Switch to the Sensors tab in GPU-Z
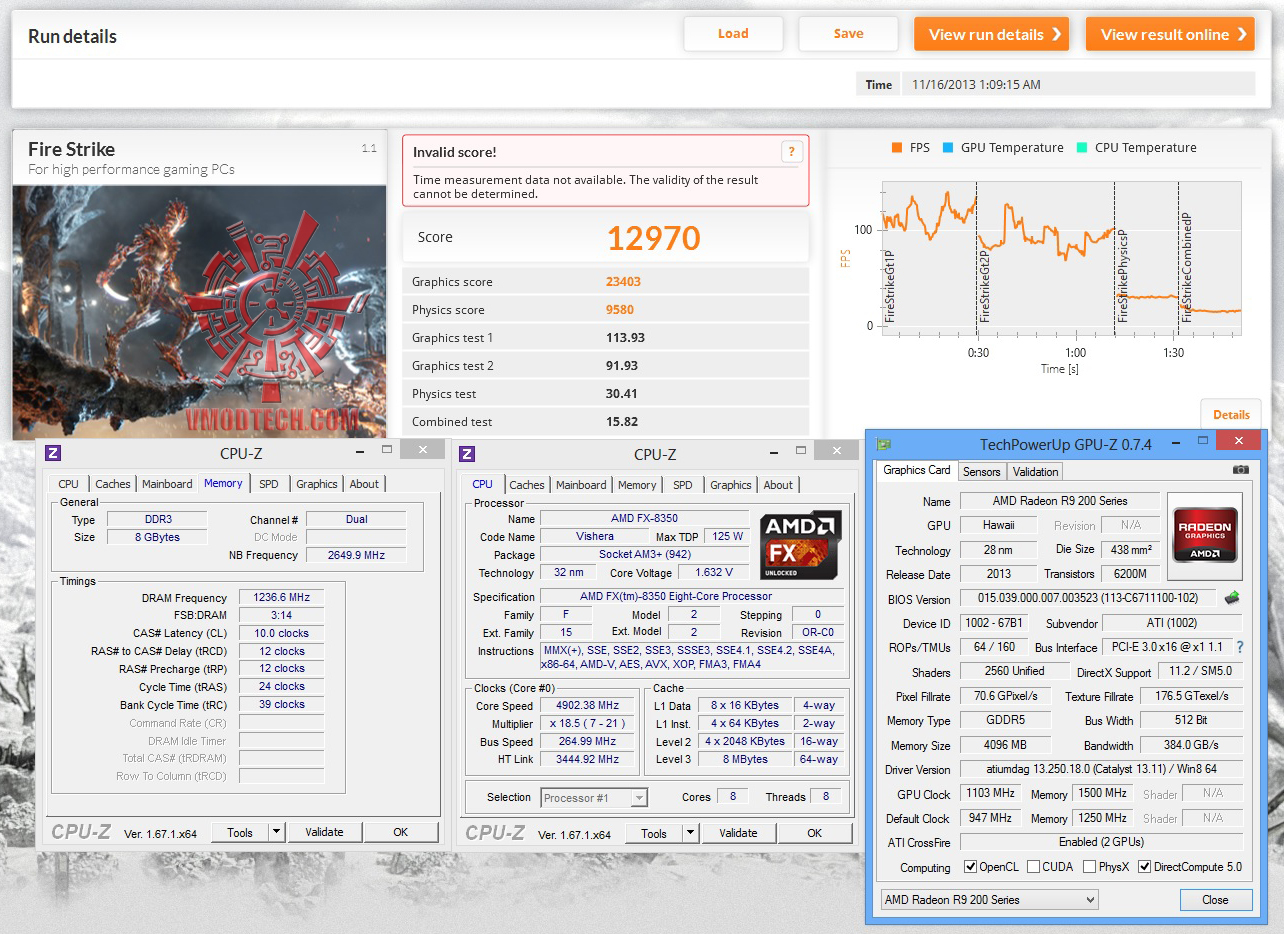Viewport: 1284px width, 934px height. tap(981, 472)
